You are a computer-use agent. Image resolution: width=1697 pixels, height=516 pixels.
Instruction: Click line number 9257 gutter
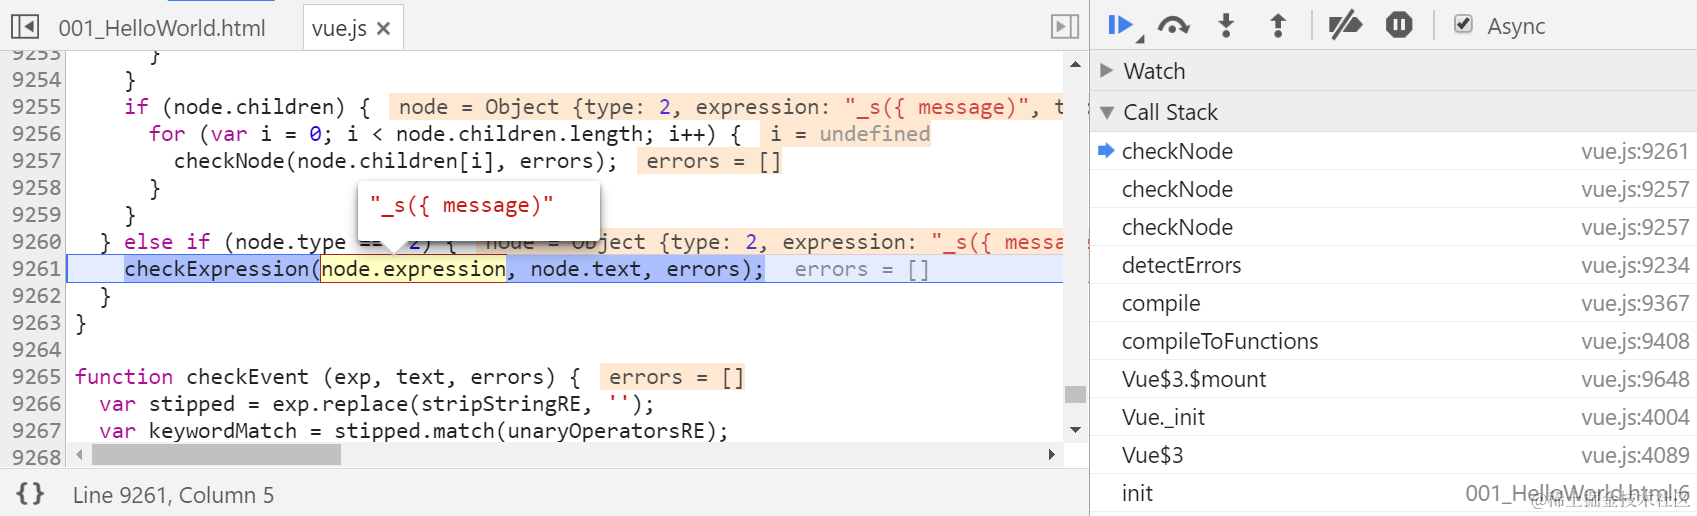[x=36, y=161]
